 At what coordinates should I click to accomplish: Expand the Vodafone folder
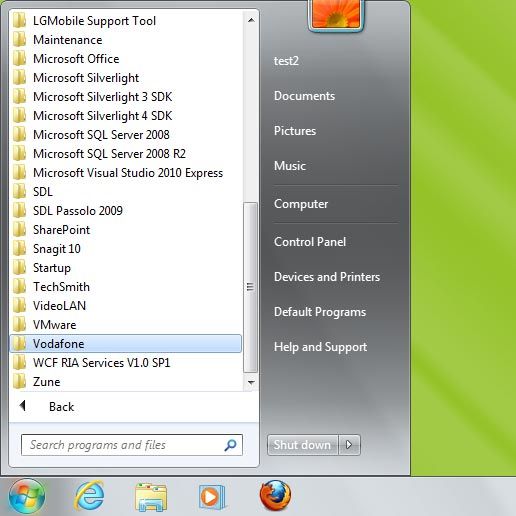tap(126, 344)
